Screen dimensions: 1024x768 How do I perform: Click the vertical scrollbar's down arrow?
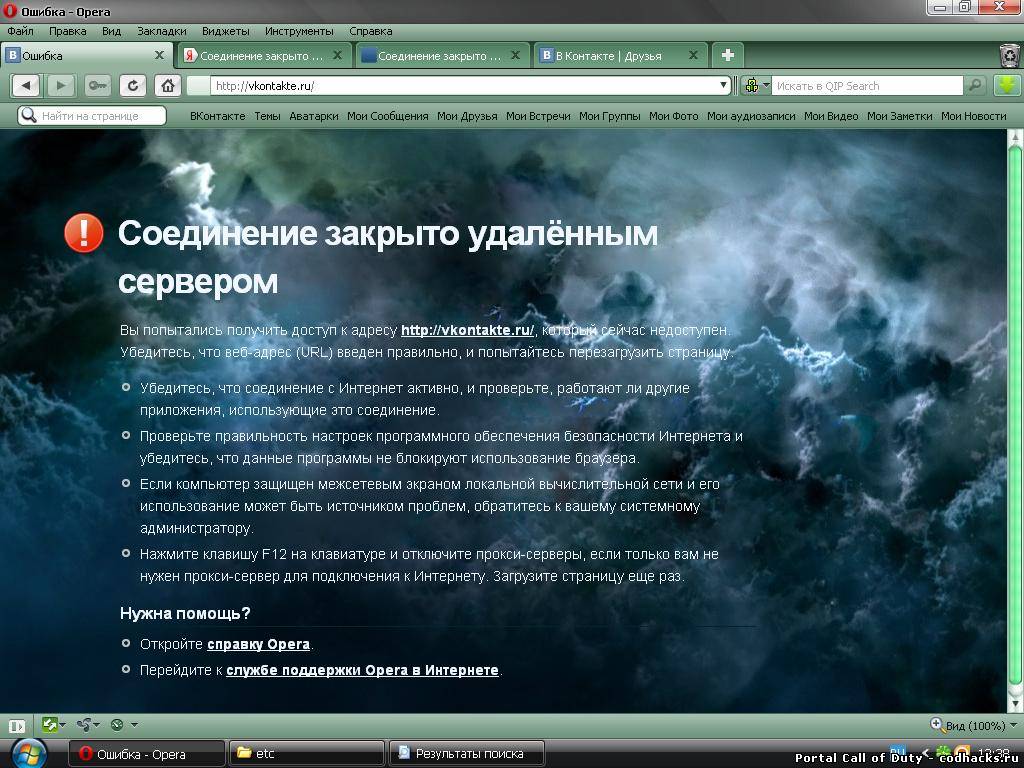[1015, 704]
